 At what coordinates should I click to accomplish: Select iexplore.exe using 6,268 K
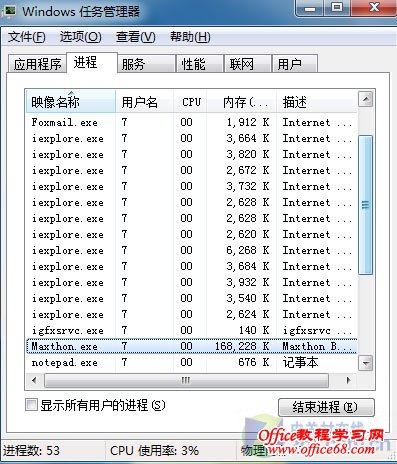click(x=191, y=250)
